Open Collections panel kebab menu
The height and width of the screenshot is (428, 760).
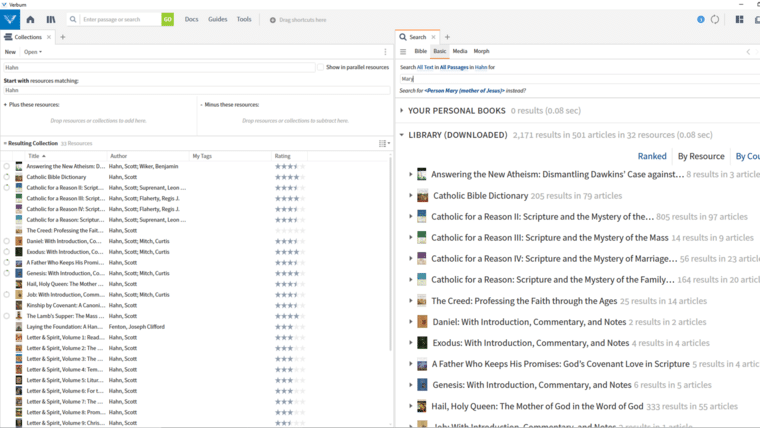coord(385,52)
